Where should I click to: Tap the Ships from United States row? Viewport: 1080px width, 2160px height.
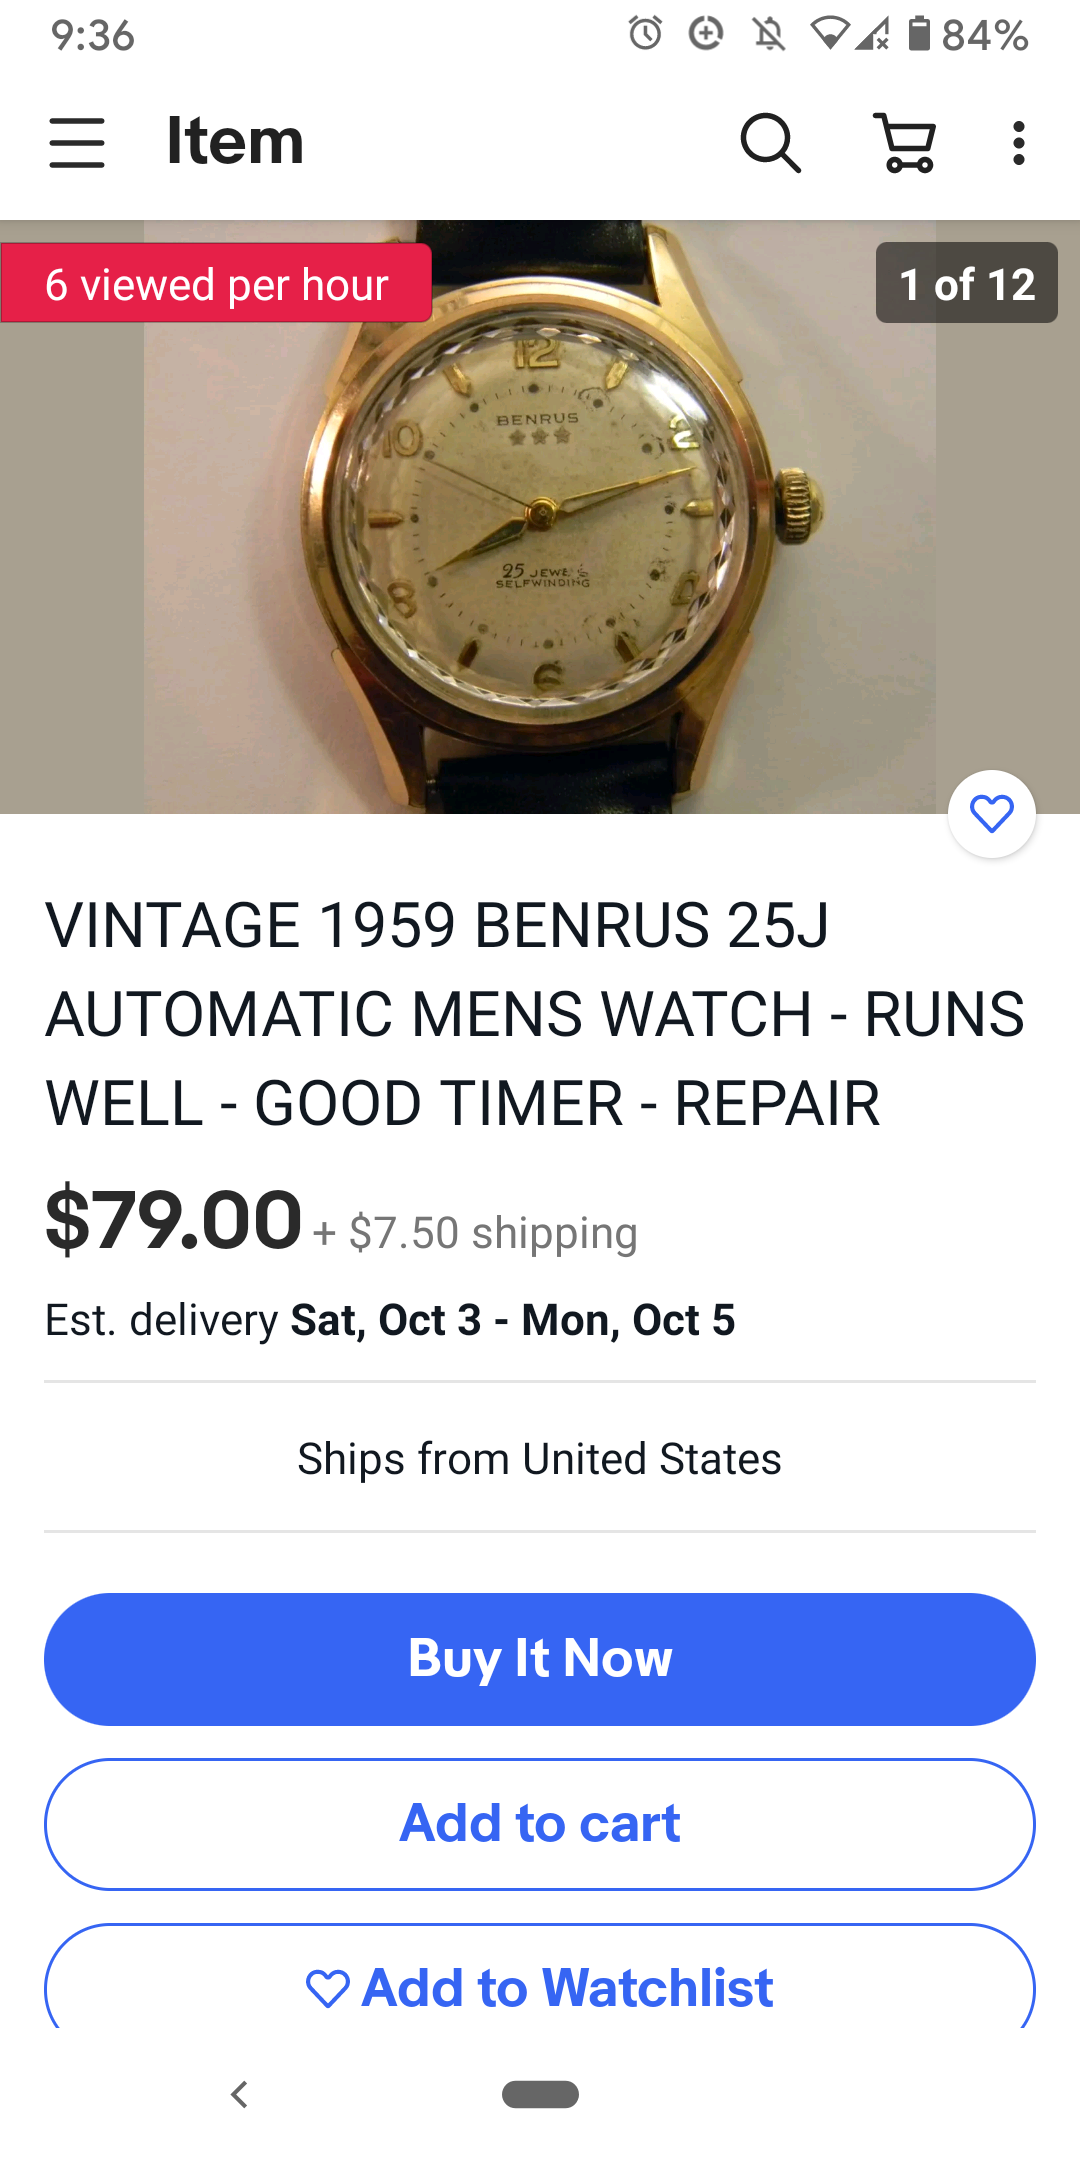tap(540, 1458)
